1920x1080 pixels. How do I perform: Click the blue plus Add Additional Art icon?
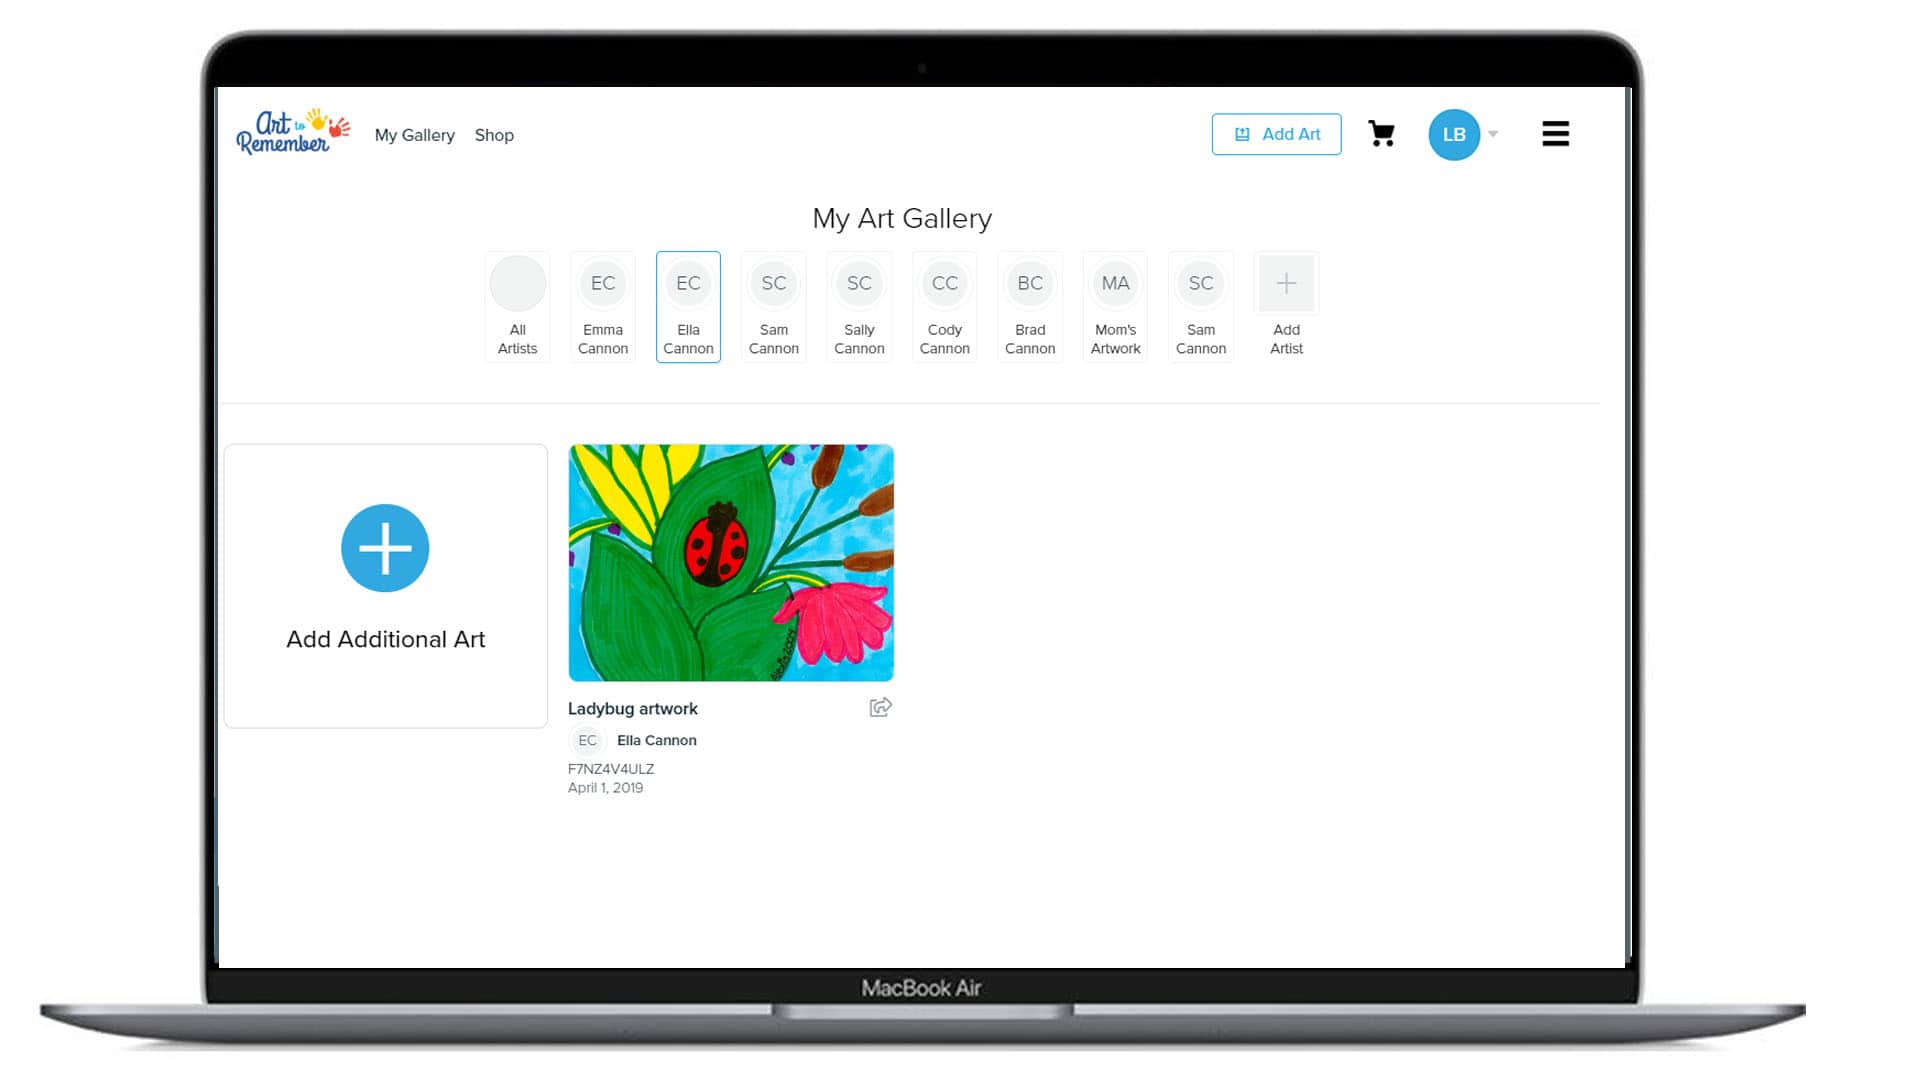coord(385,548)
